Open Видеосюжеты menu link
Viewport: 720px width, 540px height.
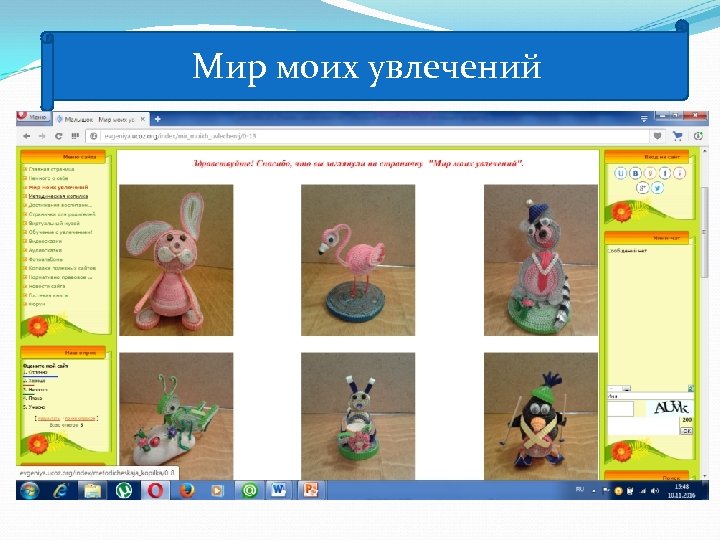click(x=45, y=241)
